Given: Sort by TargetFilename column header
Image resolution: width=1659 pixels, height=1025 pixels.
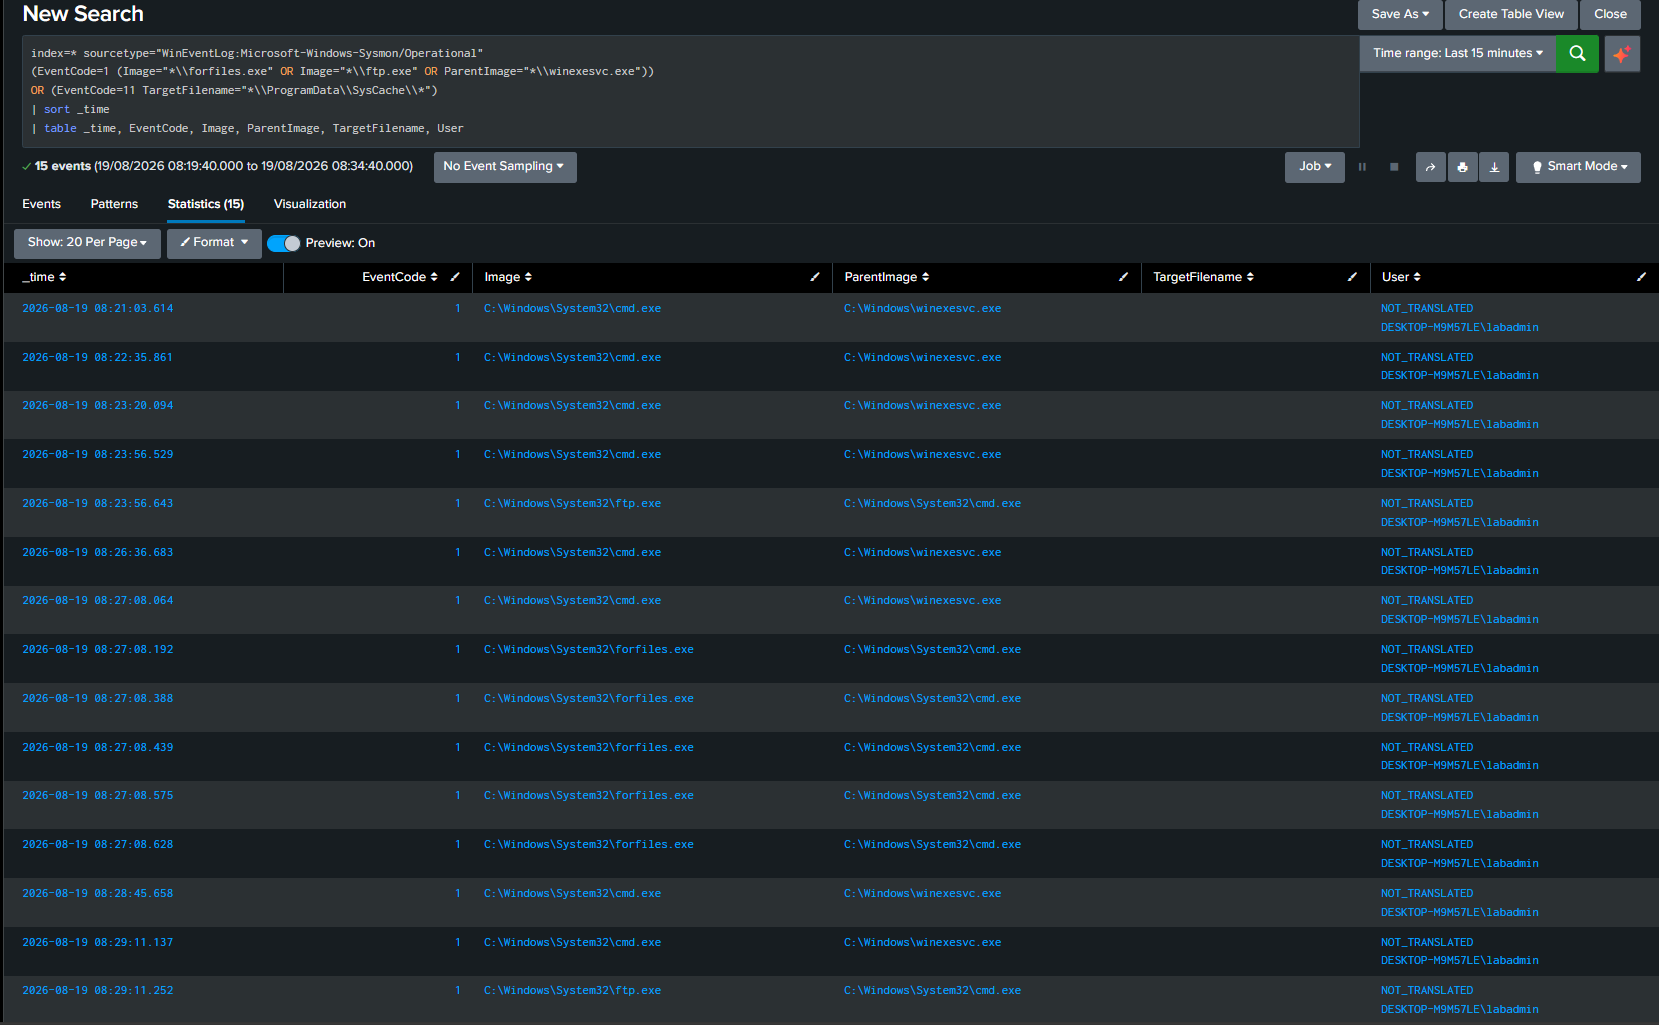Looking at the screenshot, I should click(1203, 277).
